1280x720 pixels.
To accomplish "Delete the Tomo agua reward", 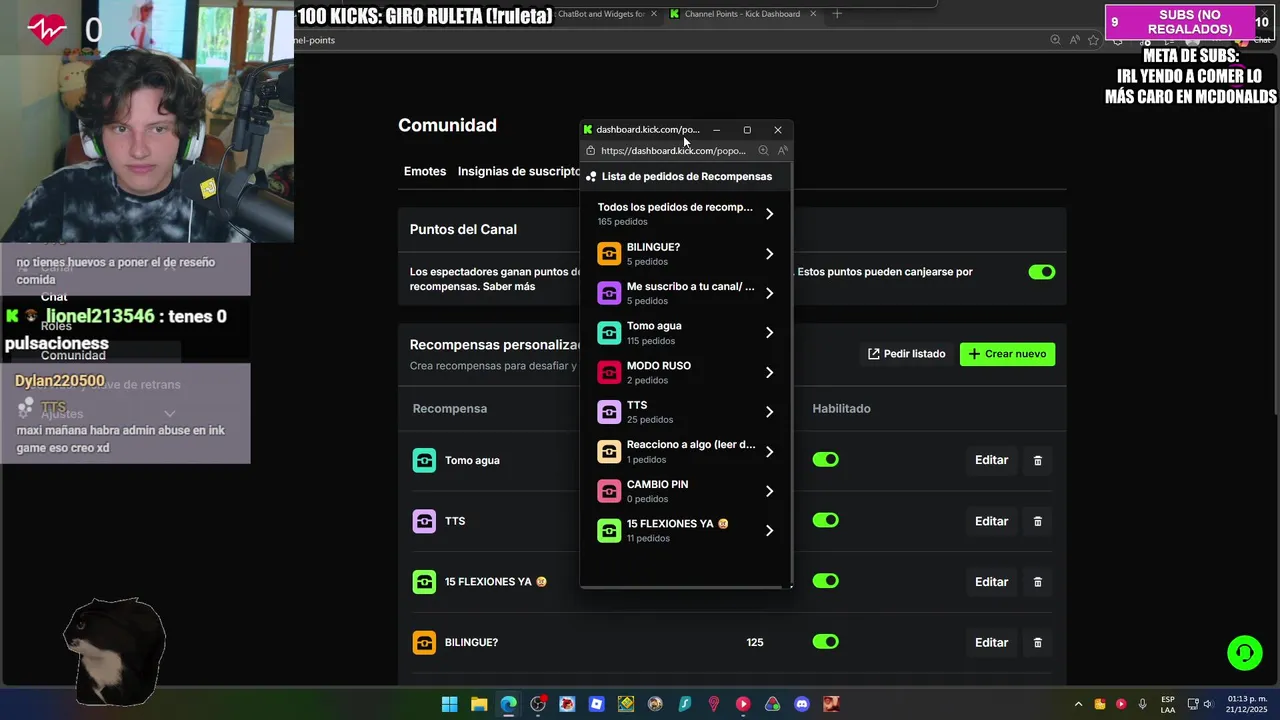I will point(1037,460).
